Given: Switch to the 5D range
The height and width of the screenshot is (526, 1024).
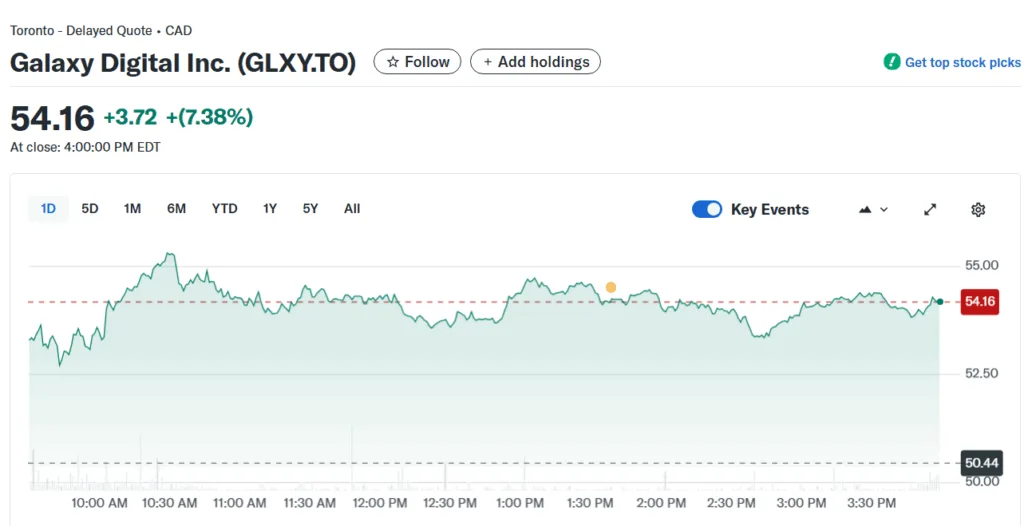Looking at the screenshot, I should coord(90,209).
